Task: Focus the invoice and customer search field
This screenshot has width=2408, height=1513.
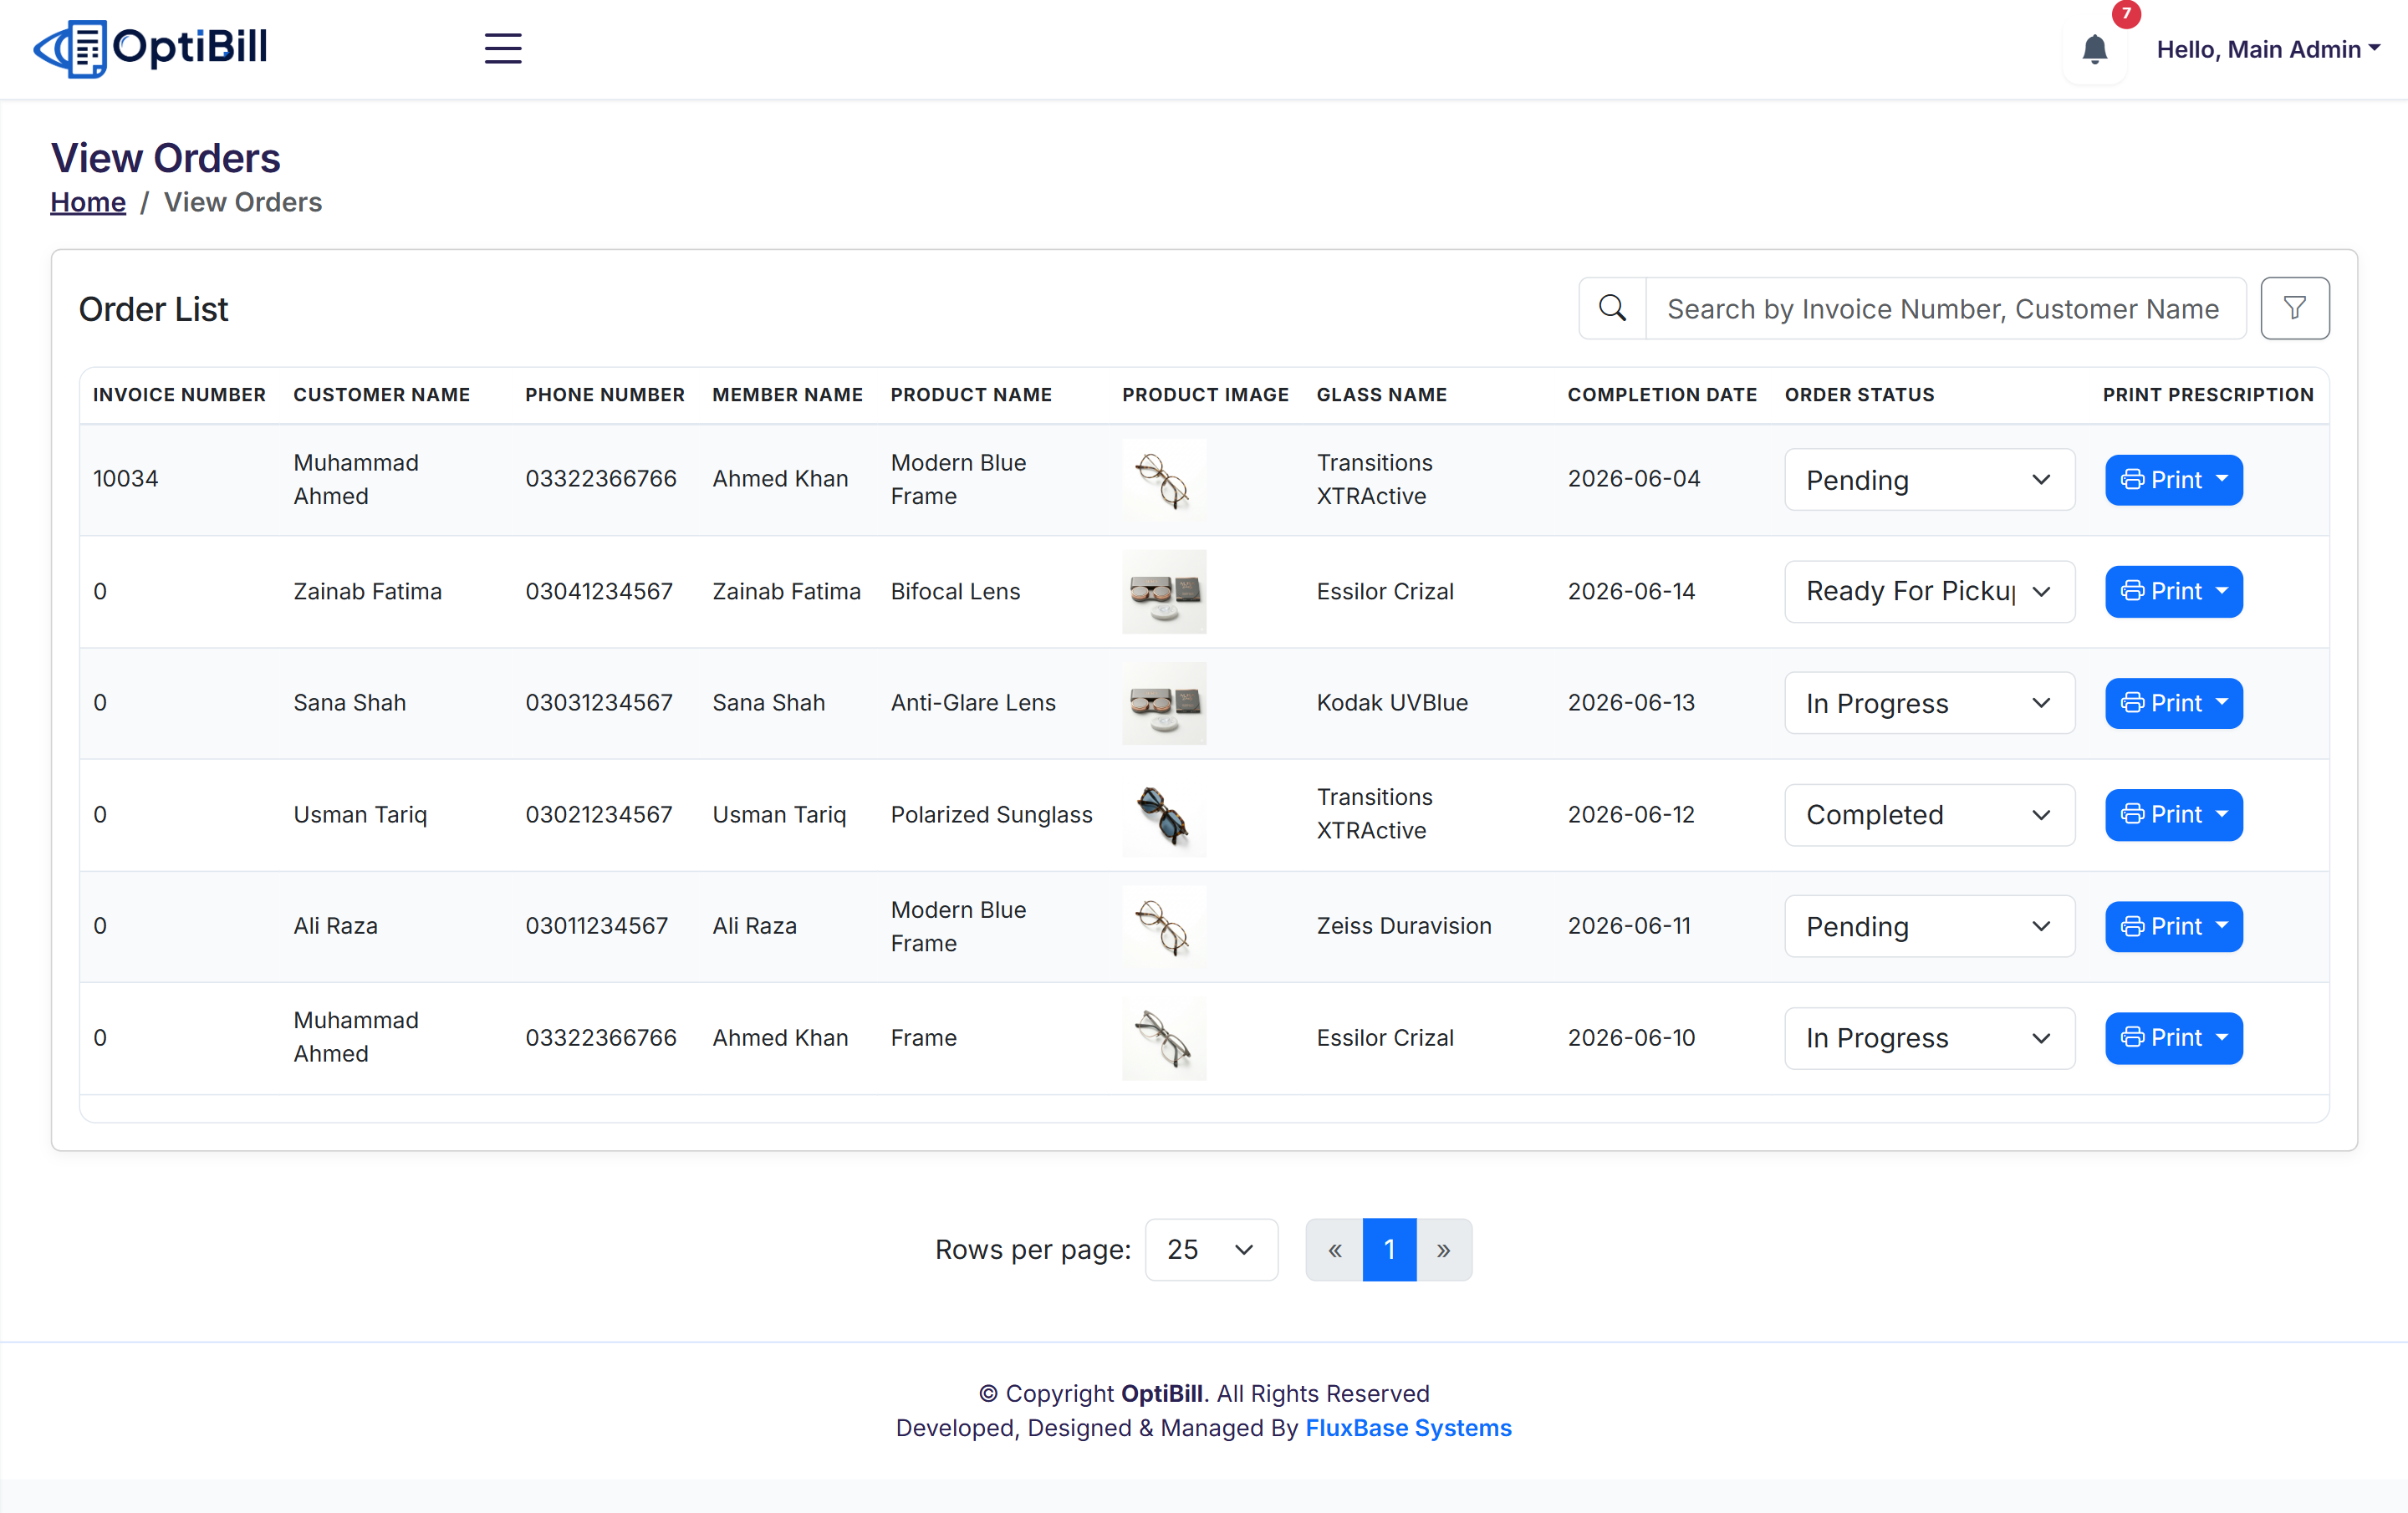Action: (1945, 308)
